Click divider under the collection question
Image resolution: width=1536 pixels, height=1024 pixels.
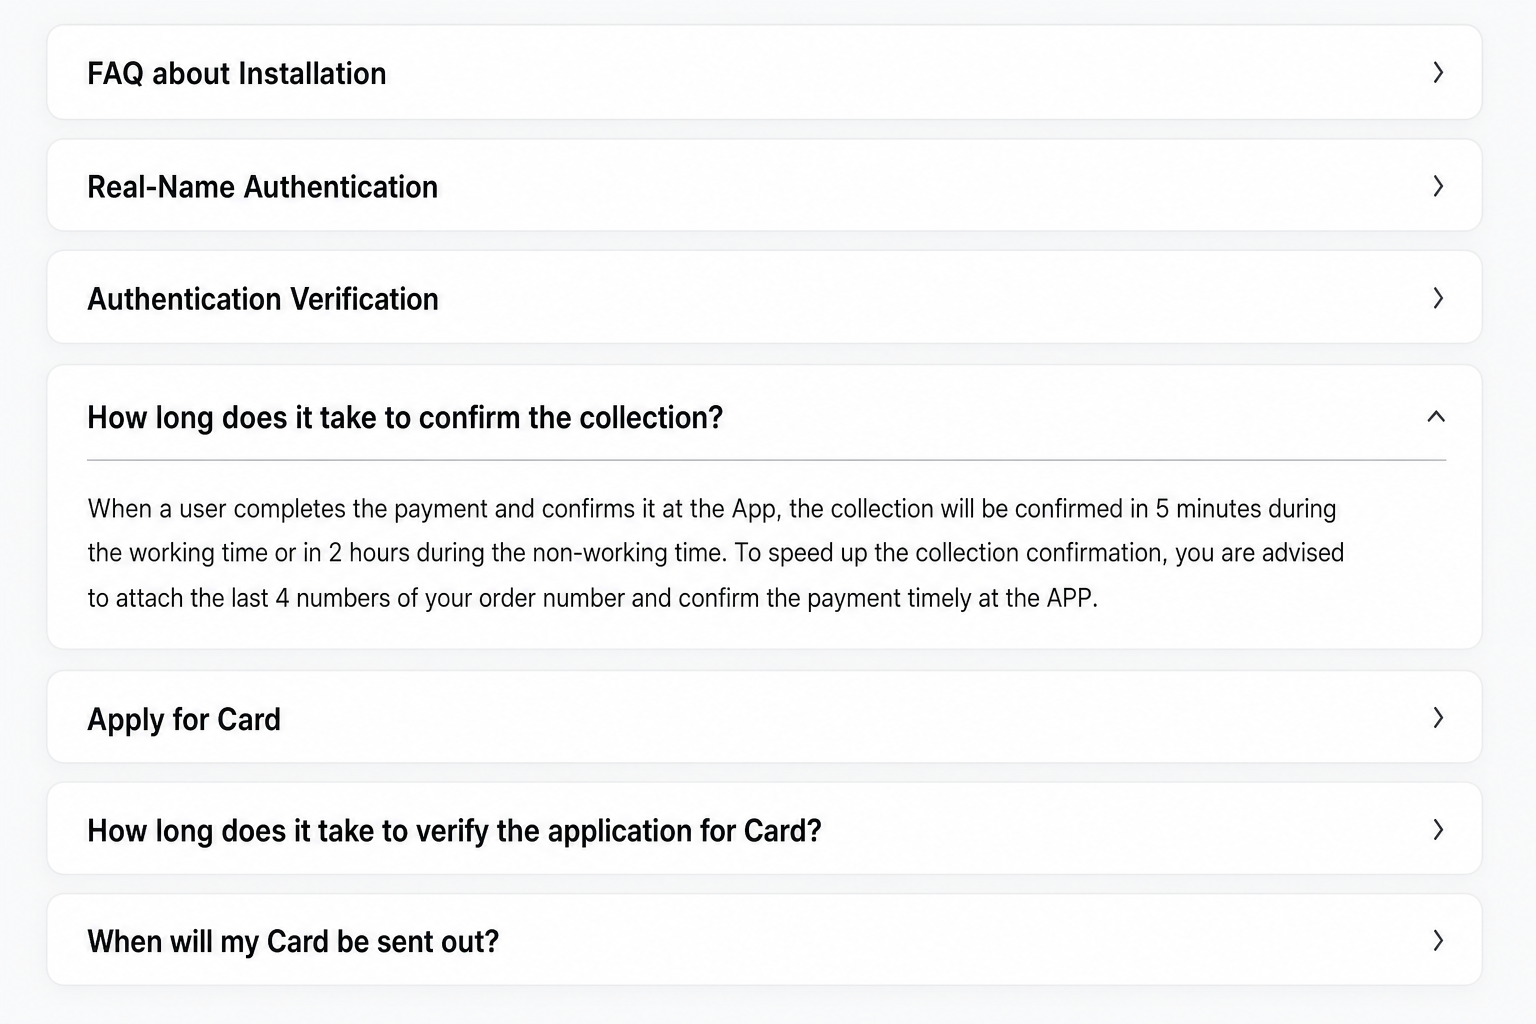[767, 460]
